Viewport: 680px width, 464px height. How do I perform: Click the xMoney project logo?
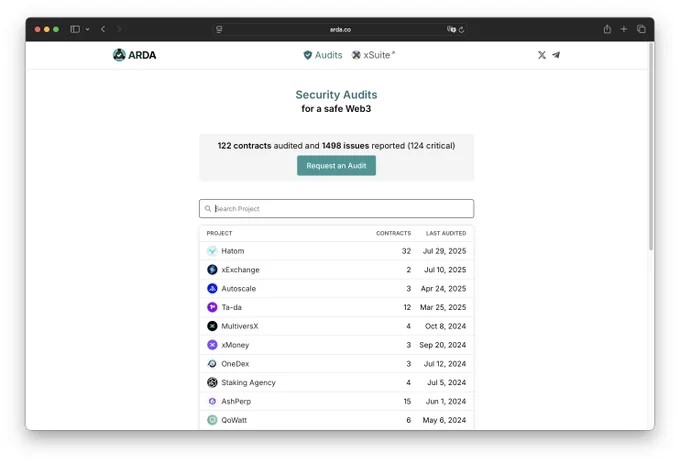click(x=212, y=345)
